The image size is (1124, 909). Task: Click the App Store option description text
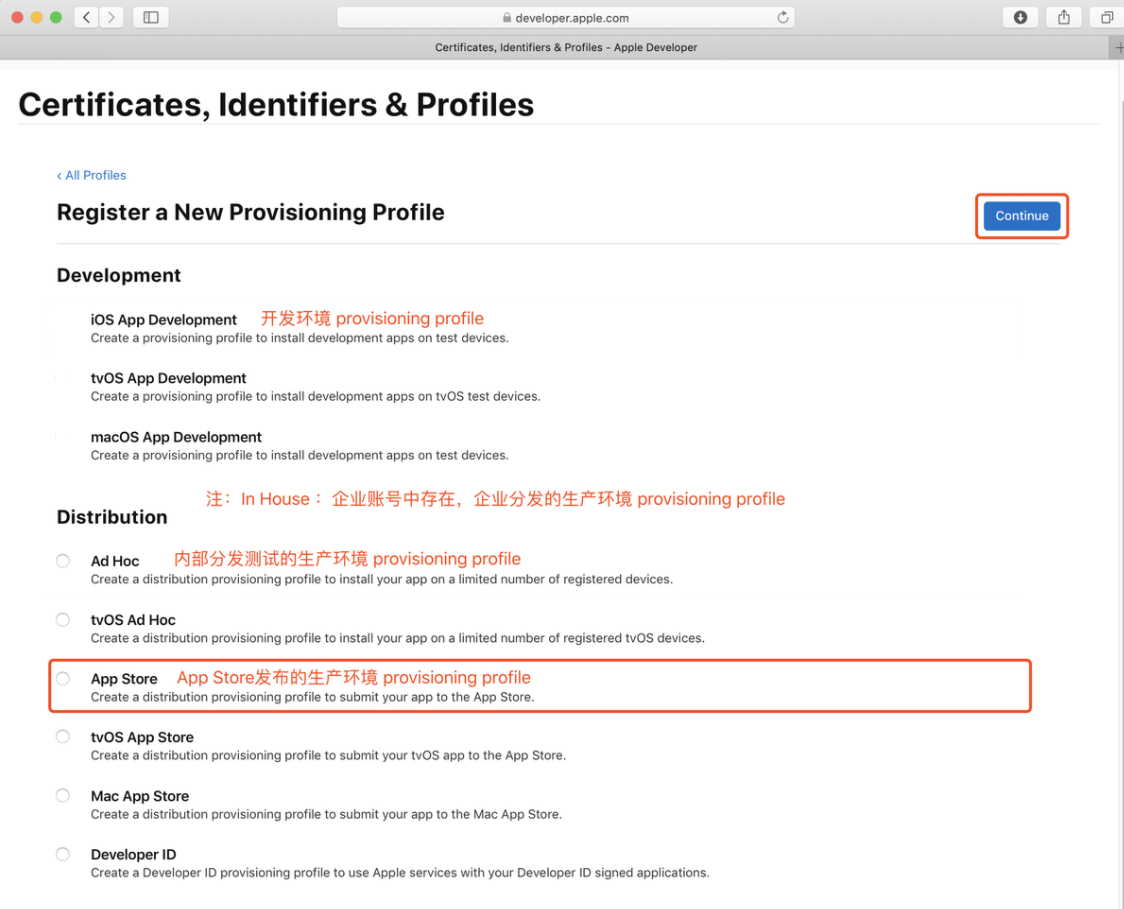click(313, 698)
